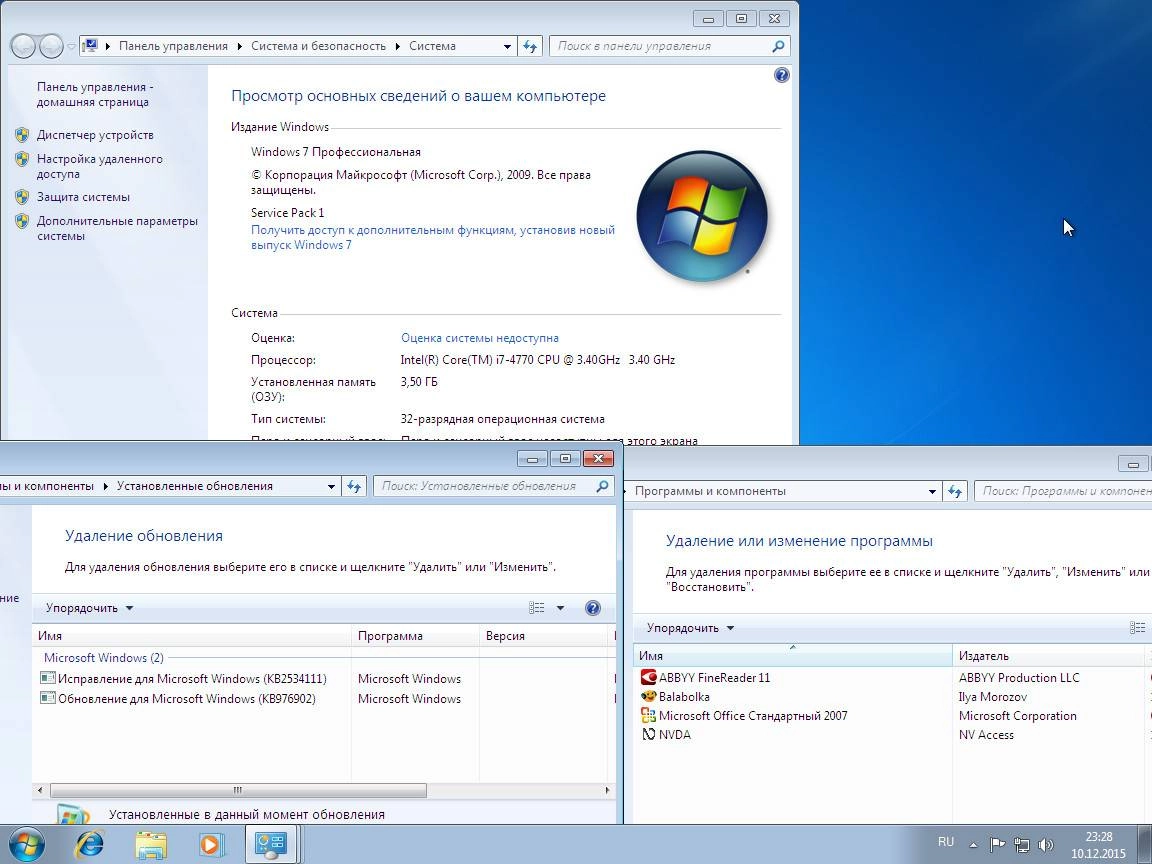This screenshot has width=1152, height=864.
Task: Click the get more features Windows 7 link
Action: pyautogui.click(x=433, y=237)
